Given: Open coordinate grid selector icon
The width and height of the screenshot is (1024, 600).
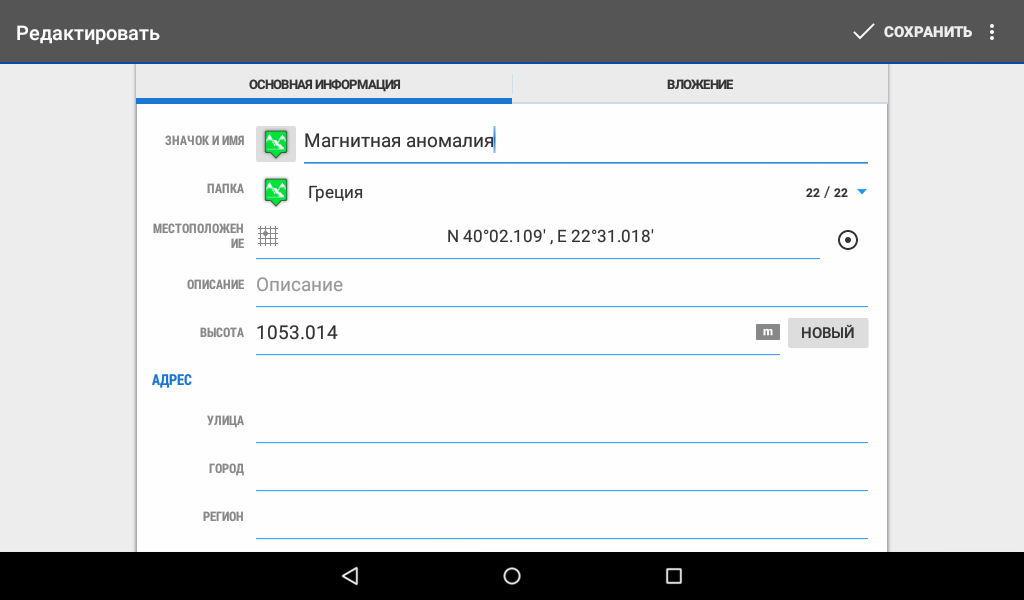Looking at the screenshot, I should (x=267, y=237).
